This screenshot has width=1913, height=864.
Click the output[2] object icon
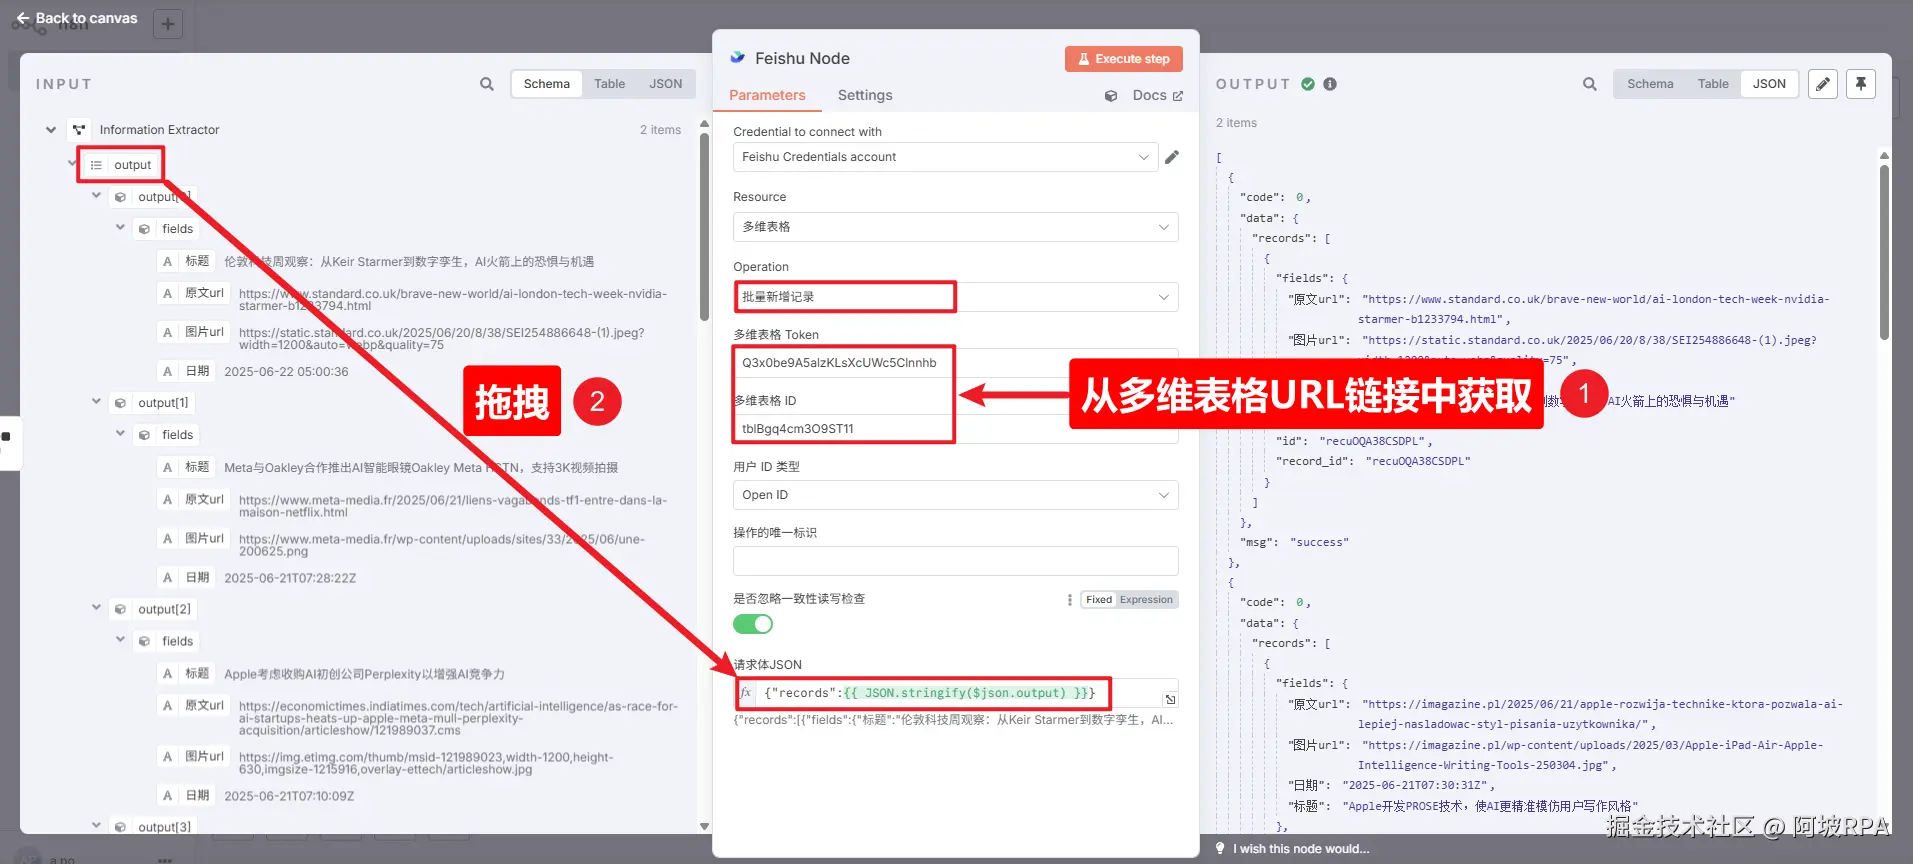pyautogui.click(x=120, y=609)
